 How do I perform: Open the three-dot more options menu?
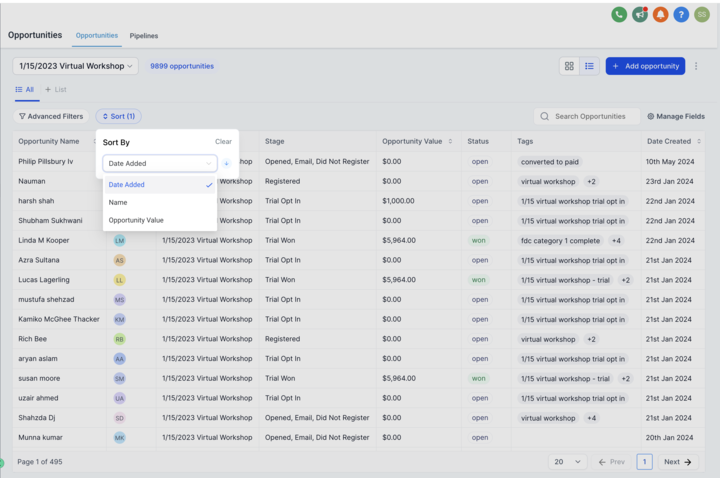pos(696,66)
